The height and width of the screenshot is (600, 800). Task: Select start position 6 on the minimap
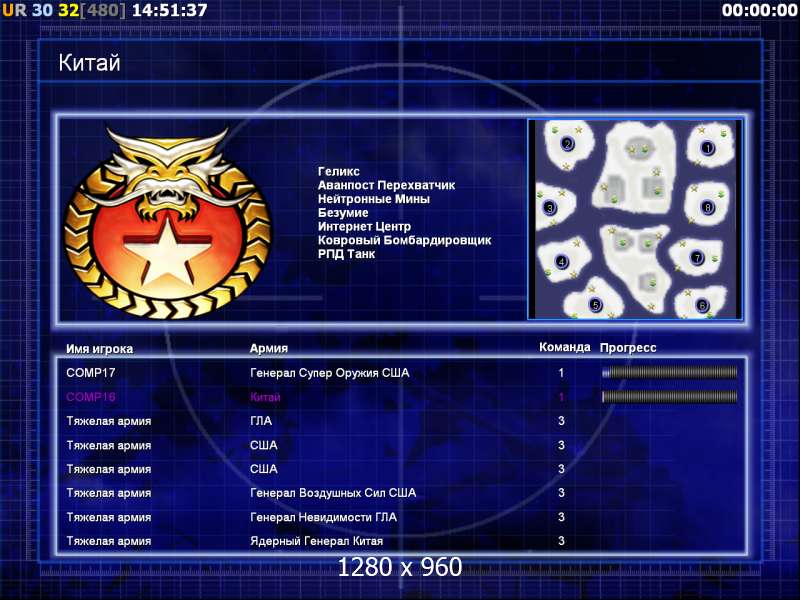click(702, 306)
